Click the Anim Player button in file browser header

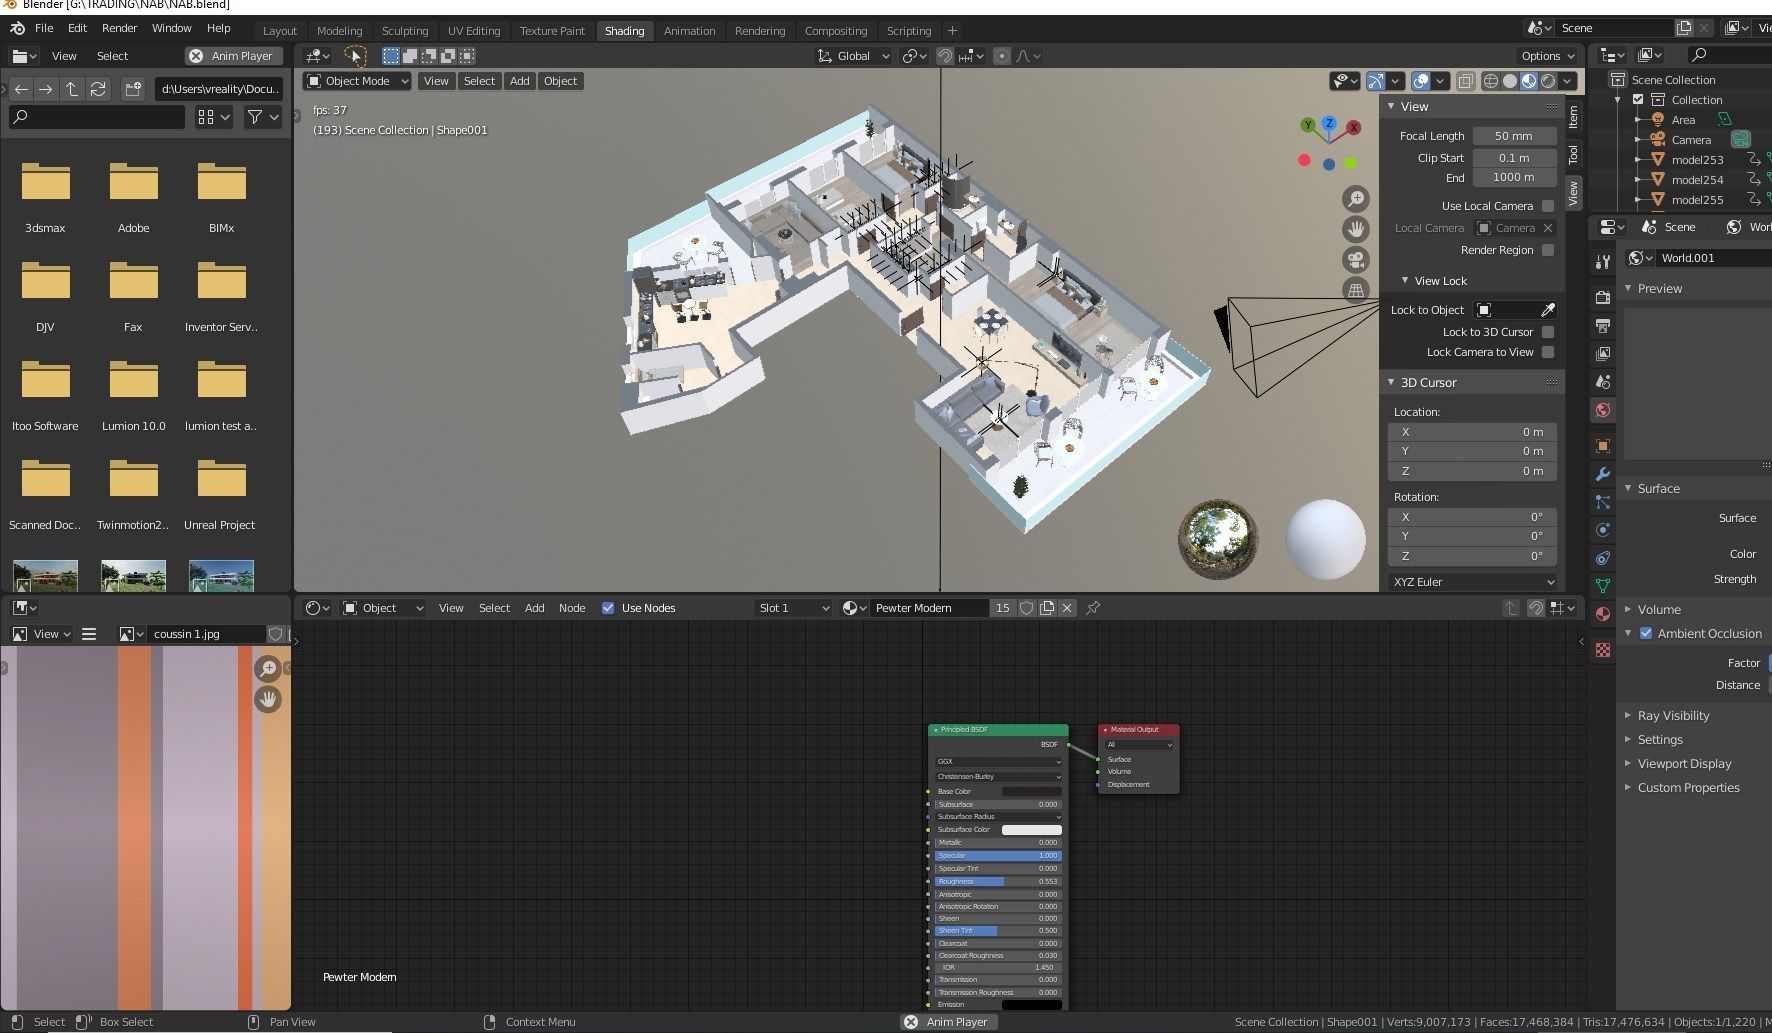pyautogui.click(x=234, y=56)
